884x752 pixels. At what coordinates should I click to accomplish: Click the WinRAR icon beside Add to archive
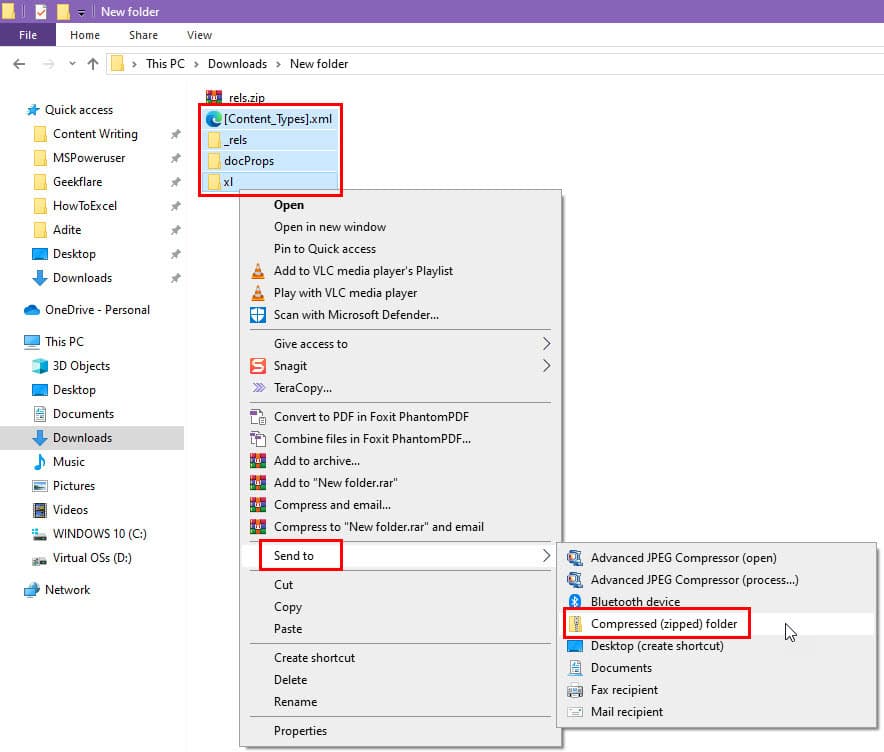point(257,461)
